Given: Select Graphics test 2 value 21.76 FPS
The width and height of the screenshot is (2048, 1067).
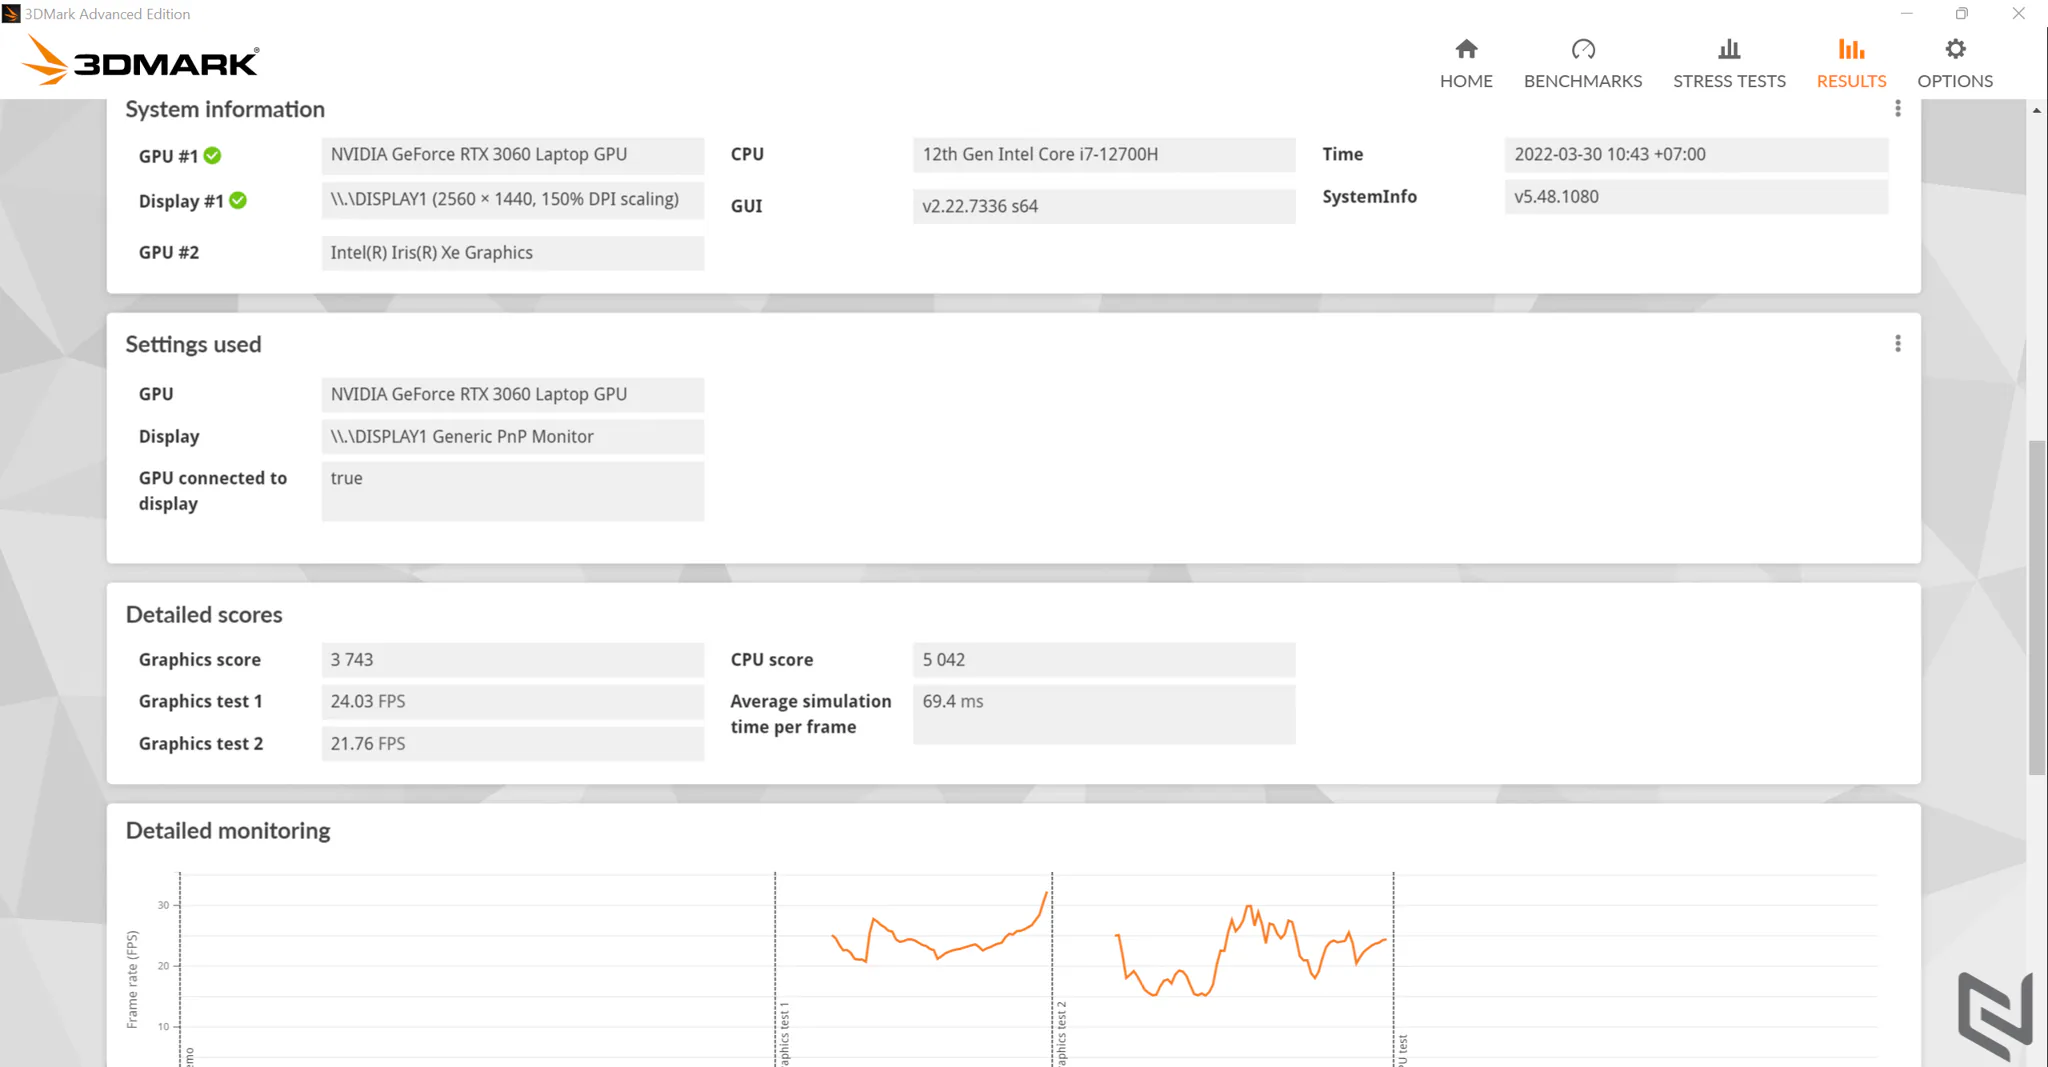Looking at the screenshot, I should (512, 744).
